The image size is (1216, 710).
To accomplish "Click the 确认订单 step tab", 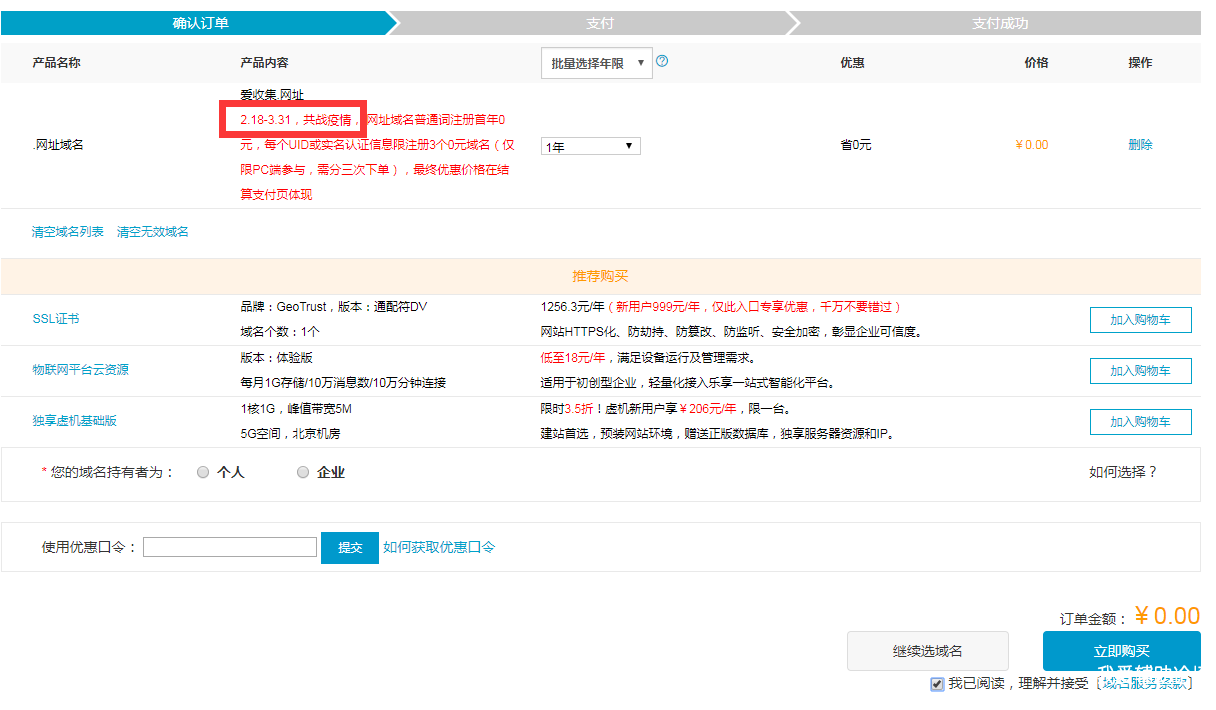I will (200, 23).
